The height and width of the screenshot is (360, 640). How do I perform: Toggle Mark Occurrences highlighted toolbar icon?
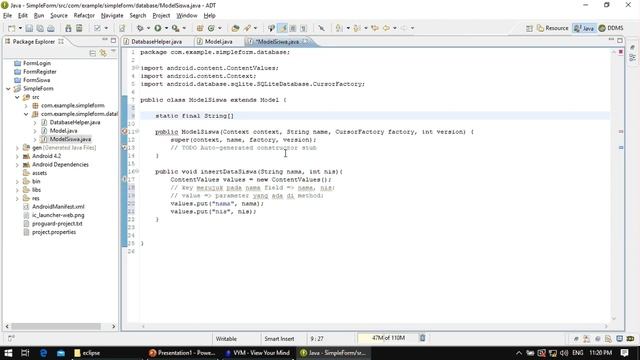282,28
